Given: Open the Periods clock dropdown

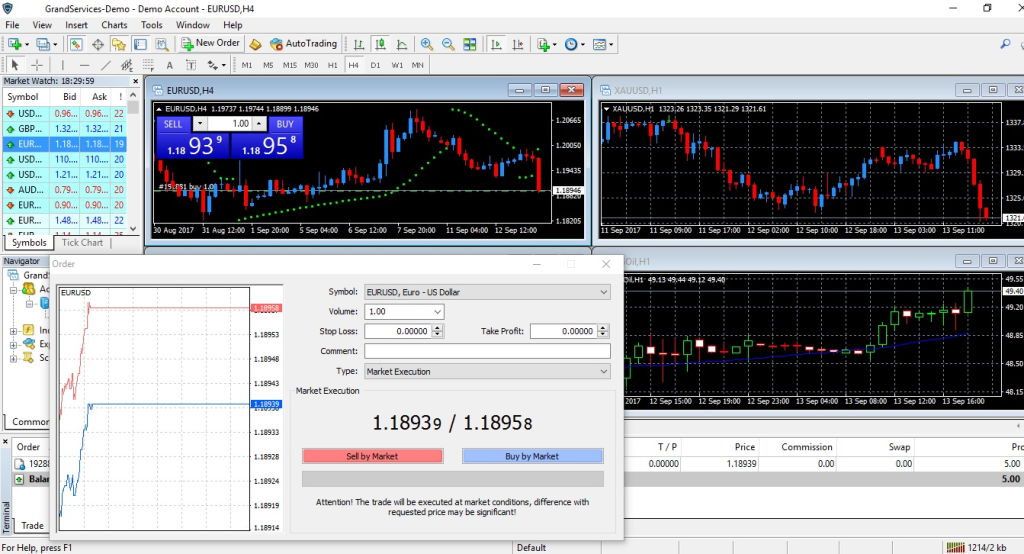Looking at the screenshot, I should click(x=583, y=44).
